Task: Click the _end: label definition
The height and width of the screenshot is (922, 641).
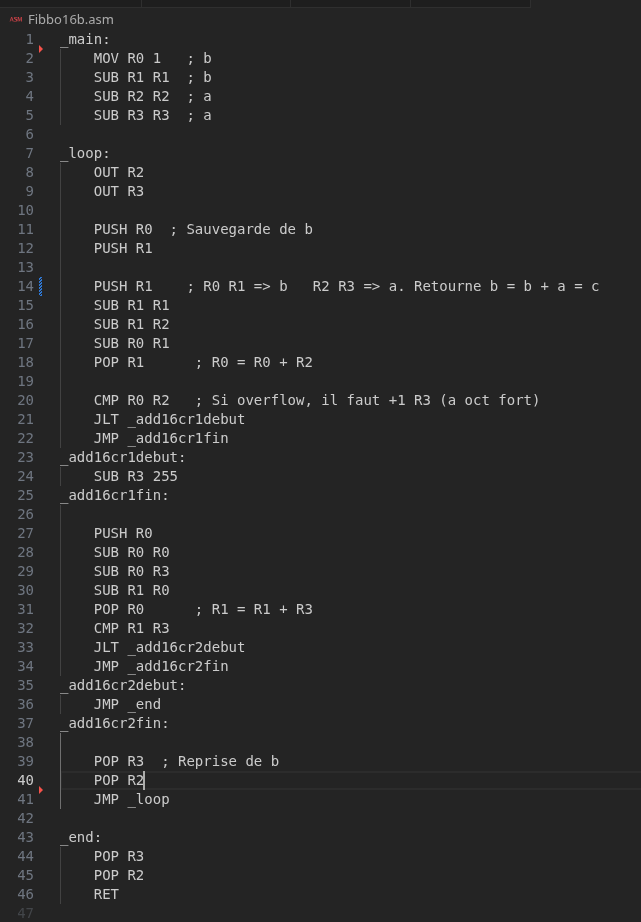Action: (x=81, y=837)
